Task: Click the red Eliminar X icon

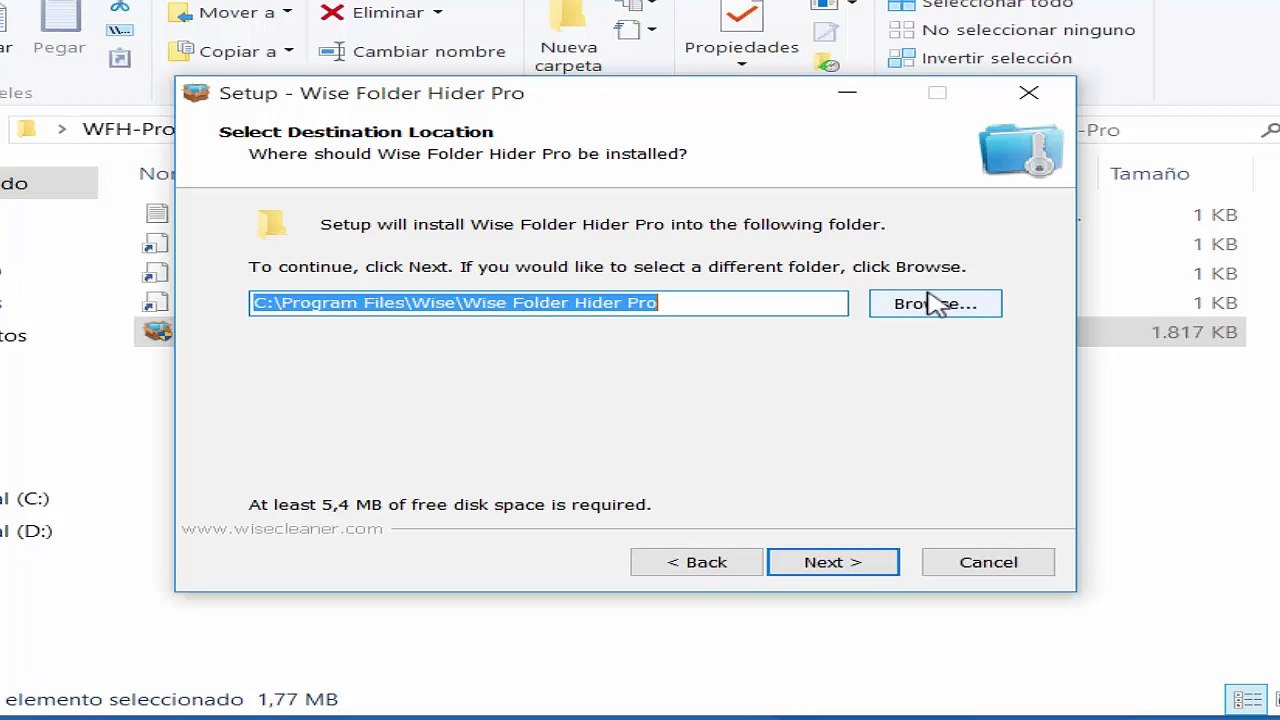Action: [x=332, y=13]
